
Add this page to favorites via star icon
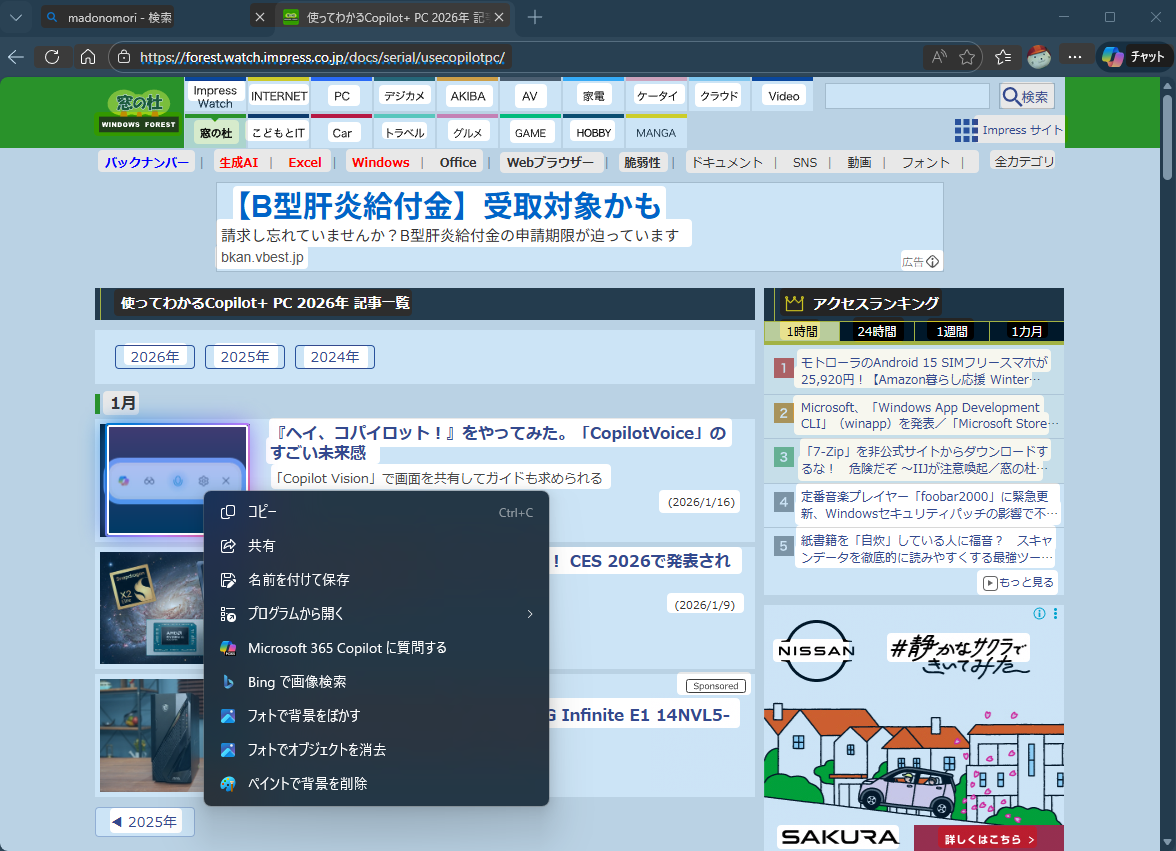pos(966,57)
